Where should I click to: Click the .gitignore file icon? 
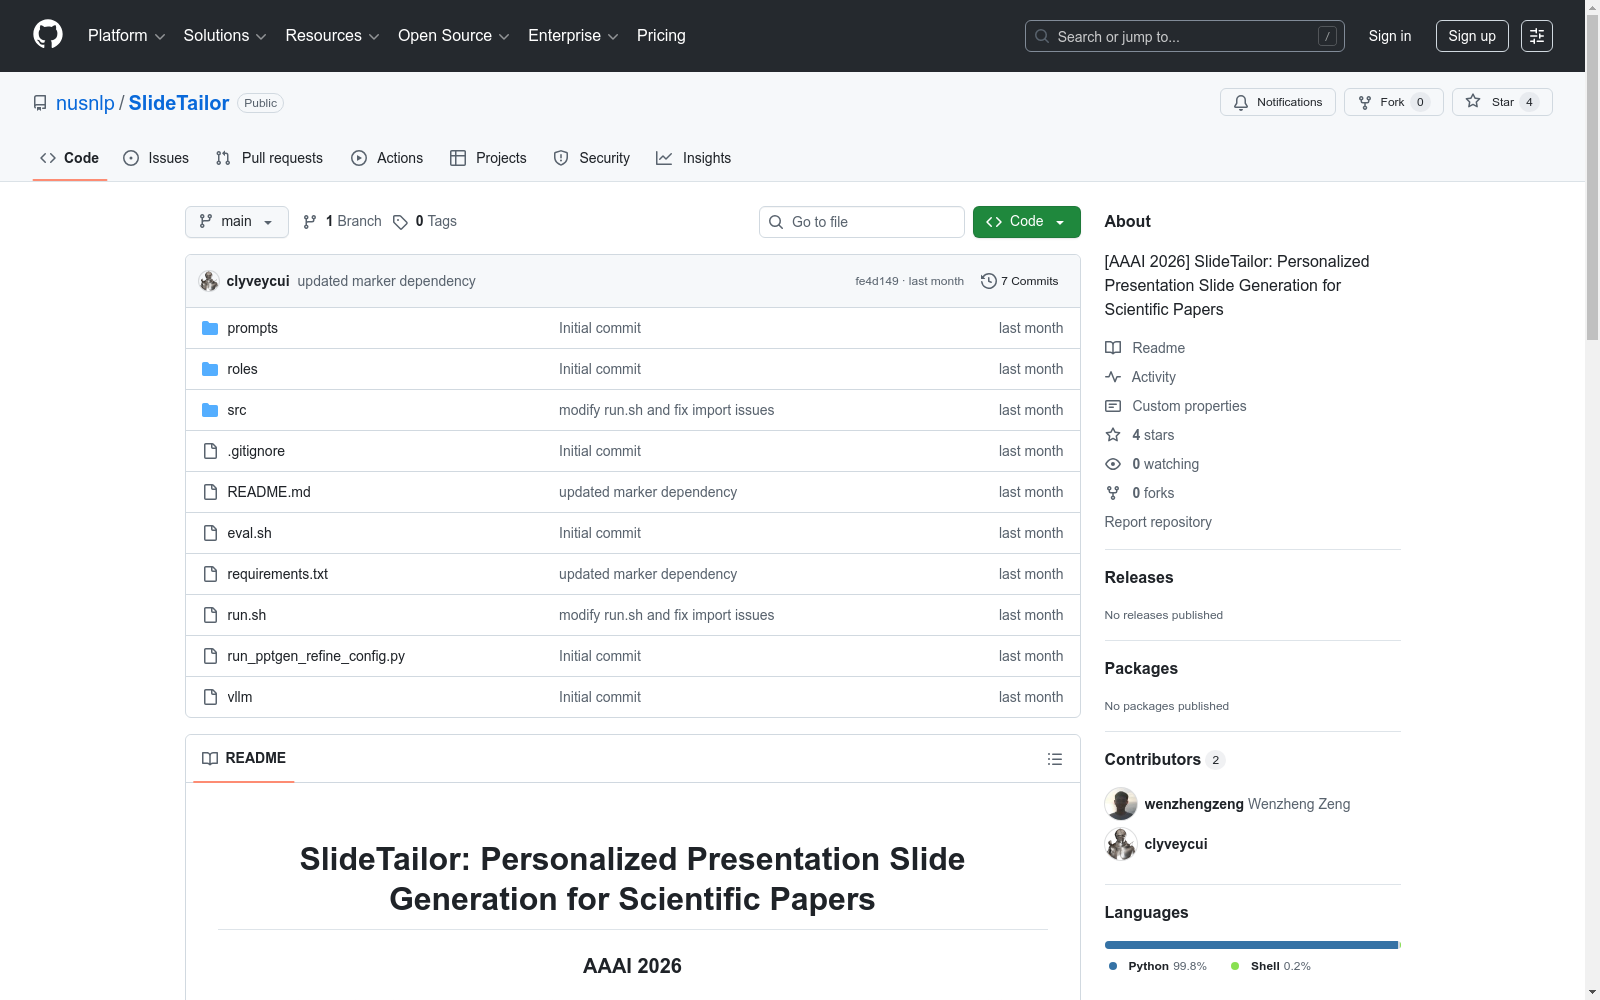tap(210, 451)
